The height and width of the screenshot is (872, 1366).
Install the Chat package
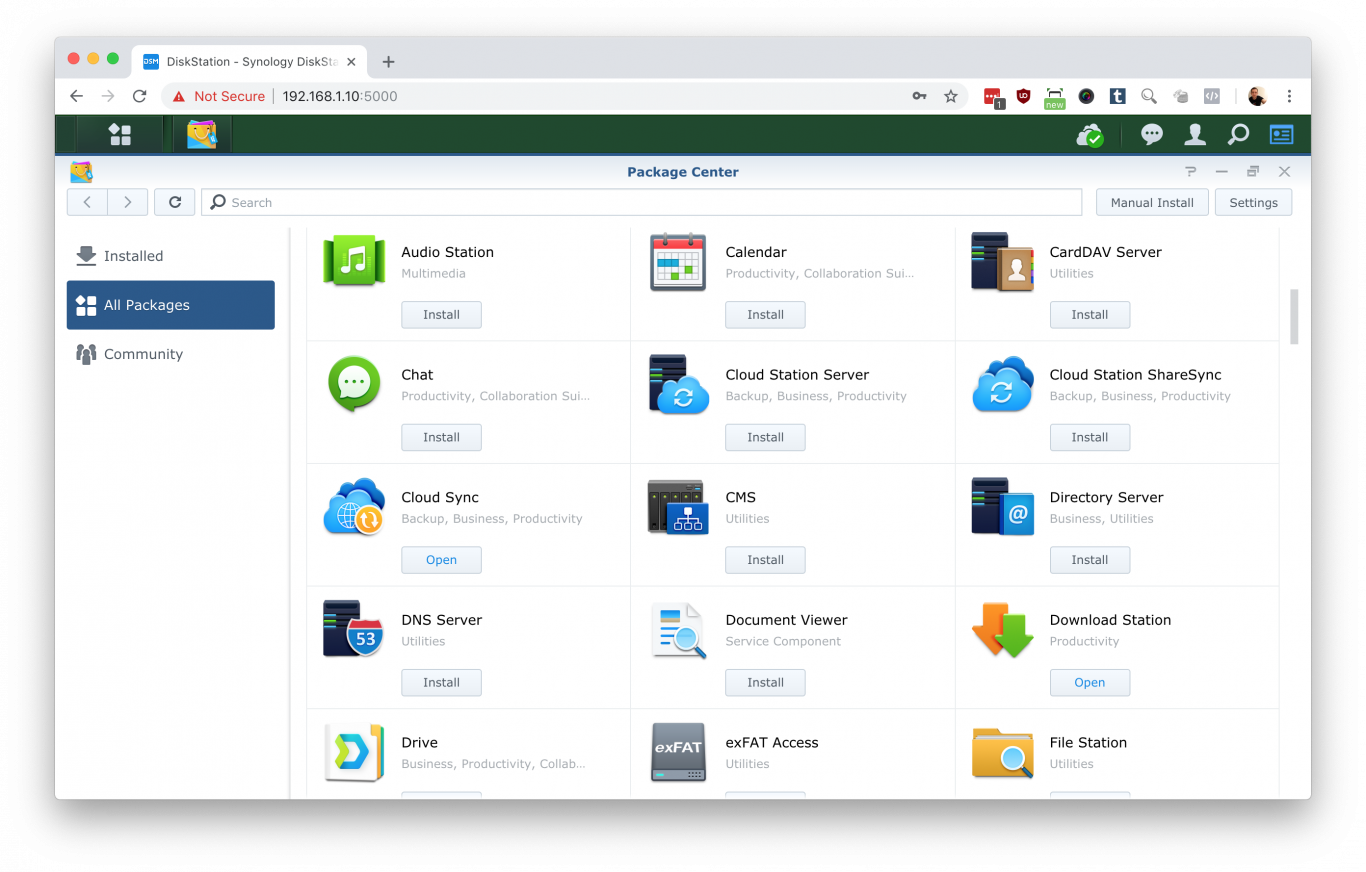(441, 437)
